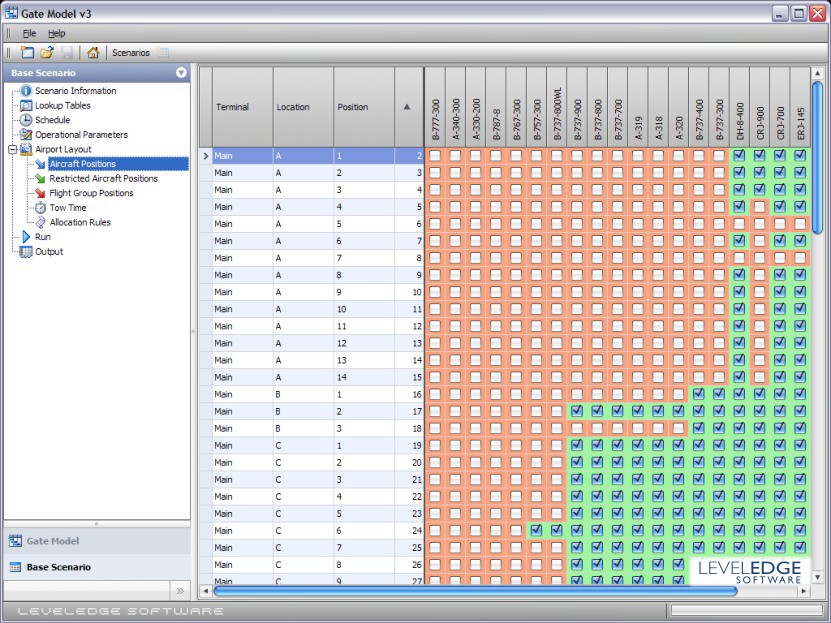The height and width of the screenshot is (623, 831).
Task: Click the New scenario toolbar icon
Action: click(27, 52)
